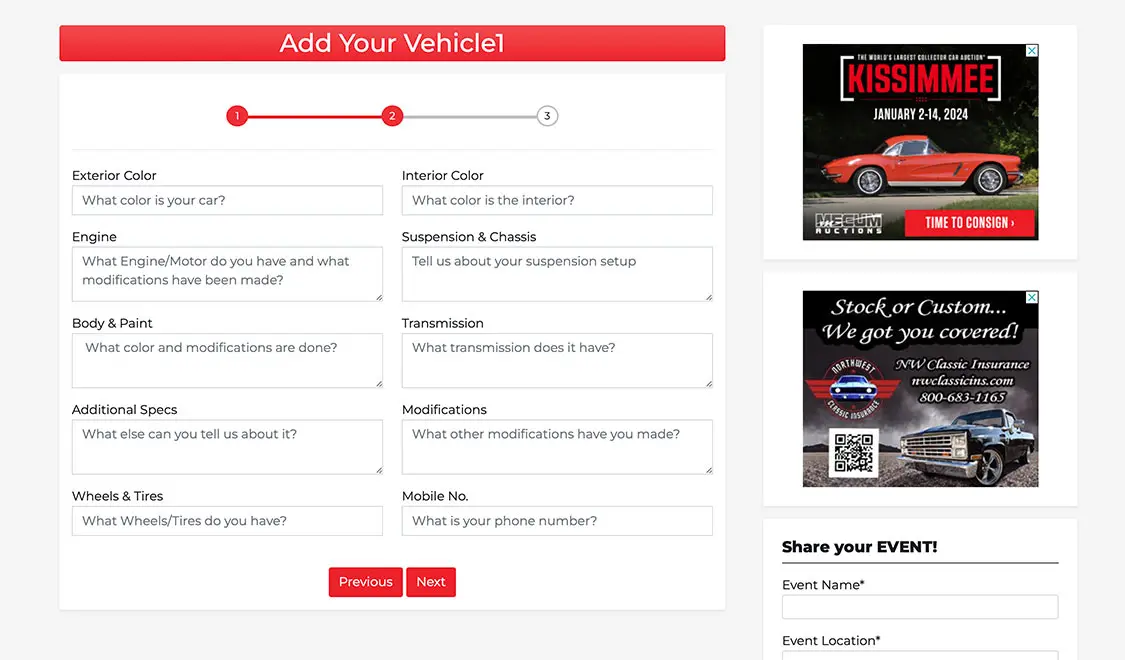Click into the Engine description textarea

[x=227, y=274]
